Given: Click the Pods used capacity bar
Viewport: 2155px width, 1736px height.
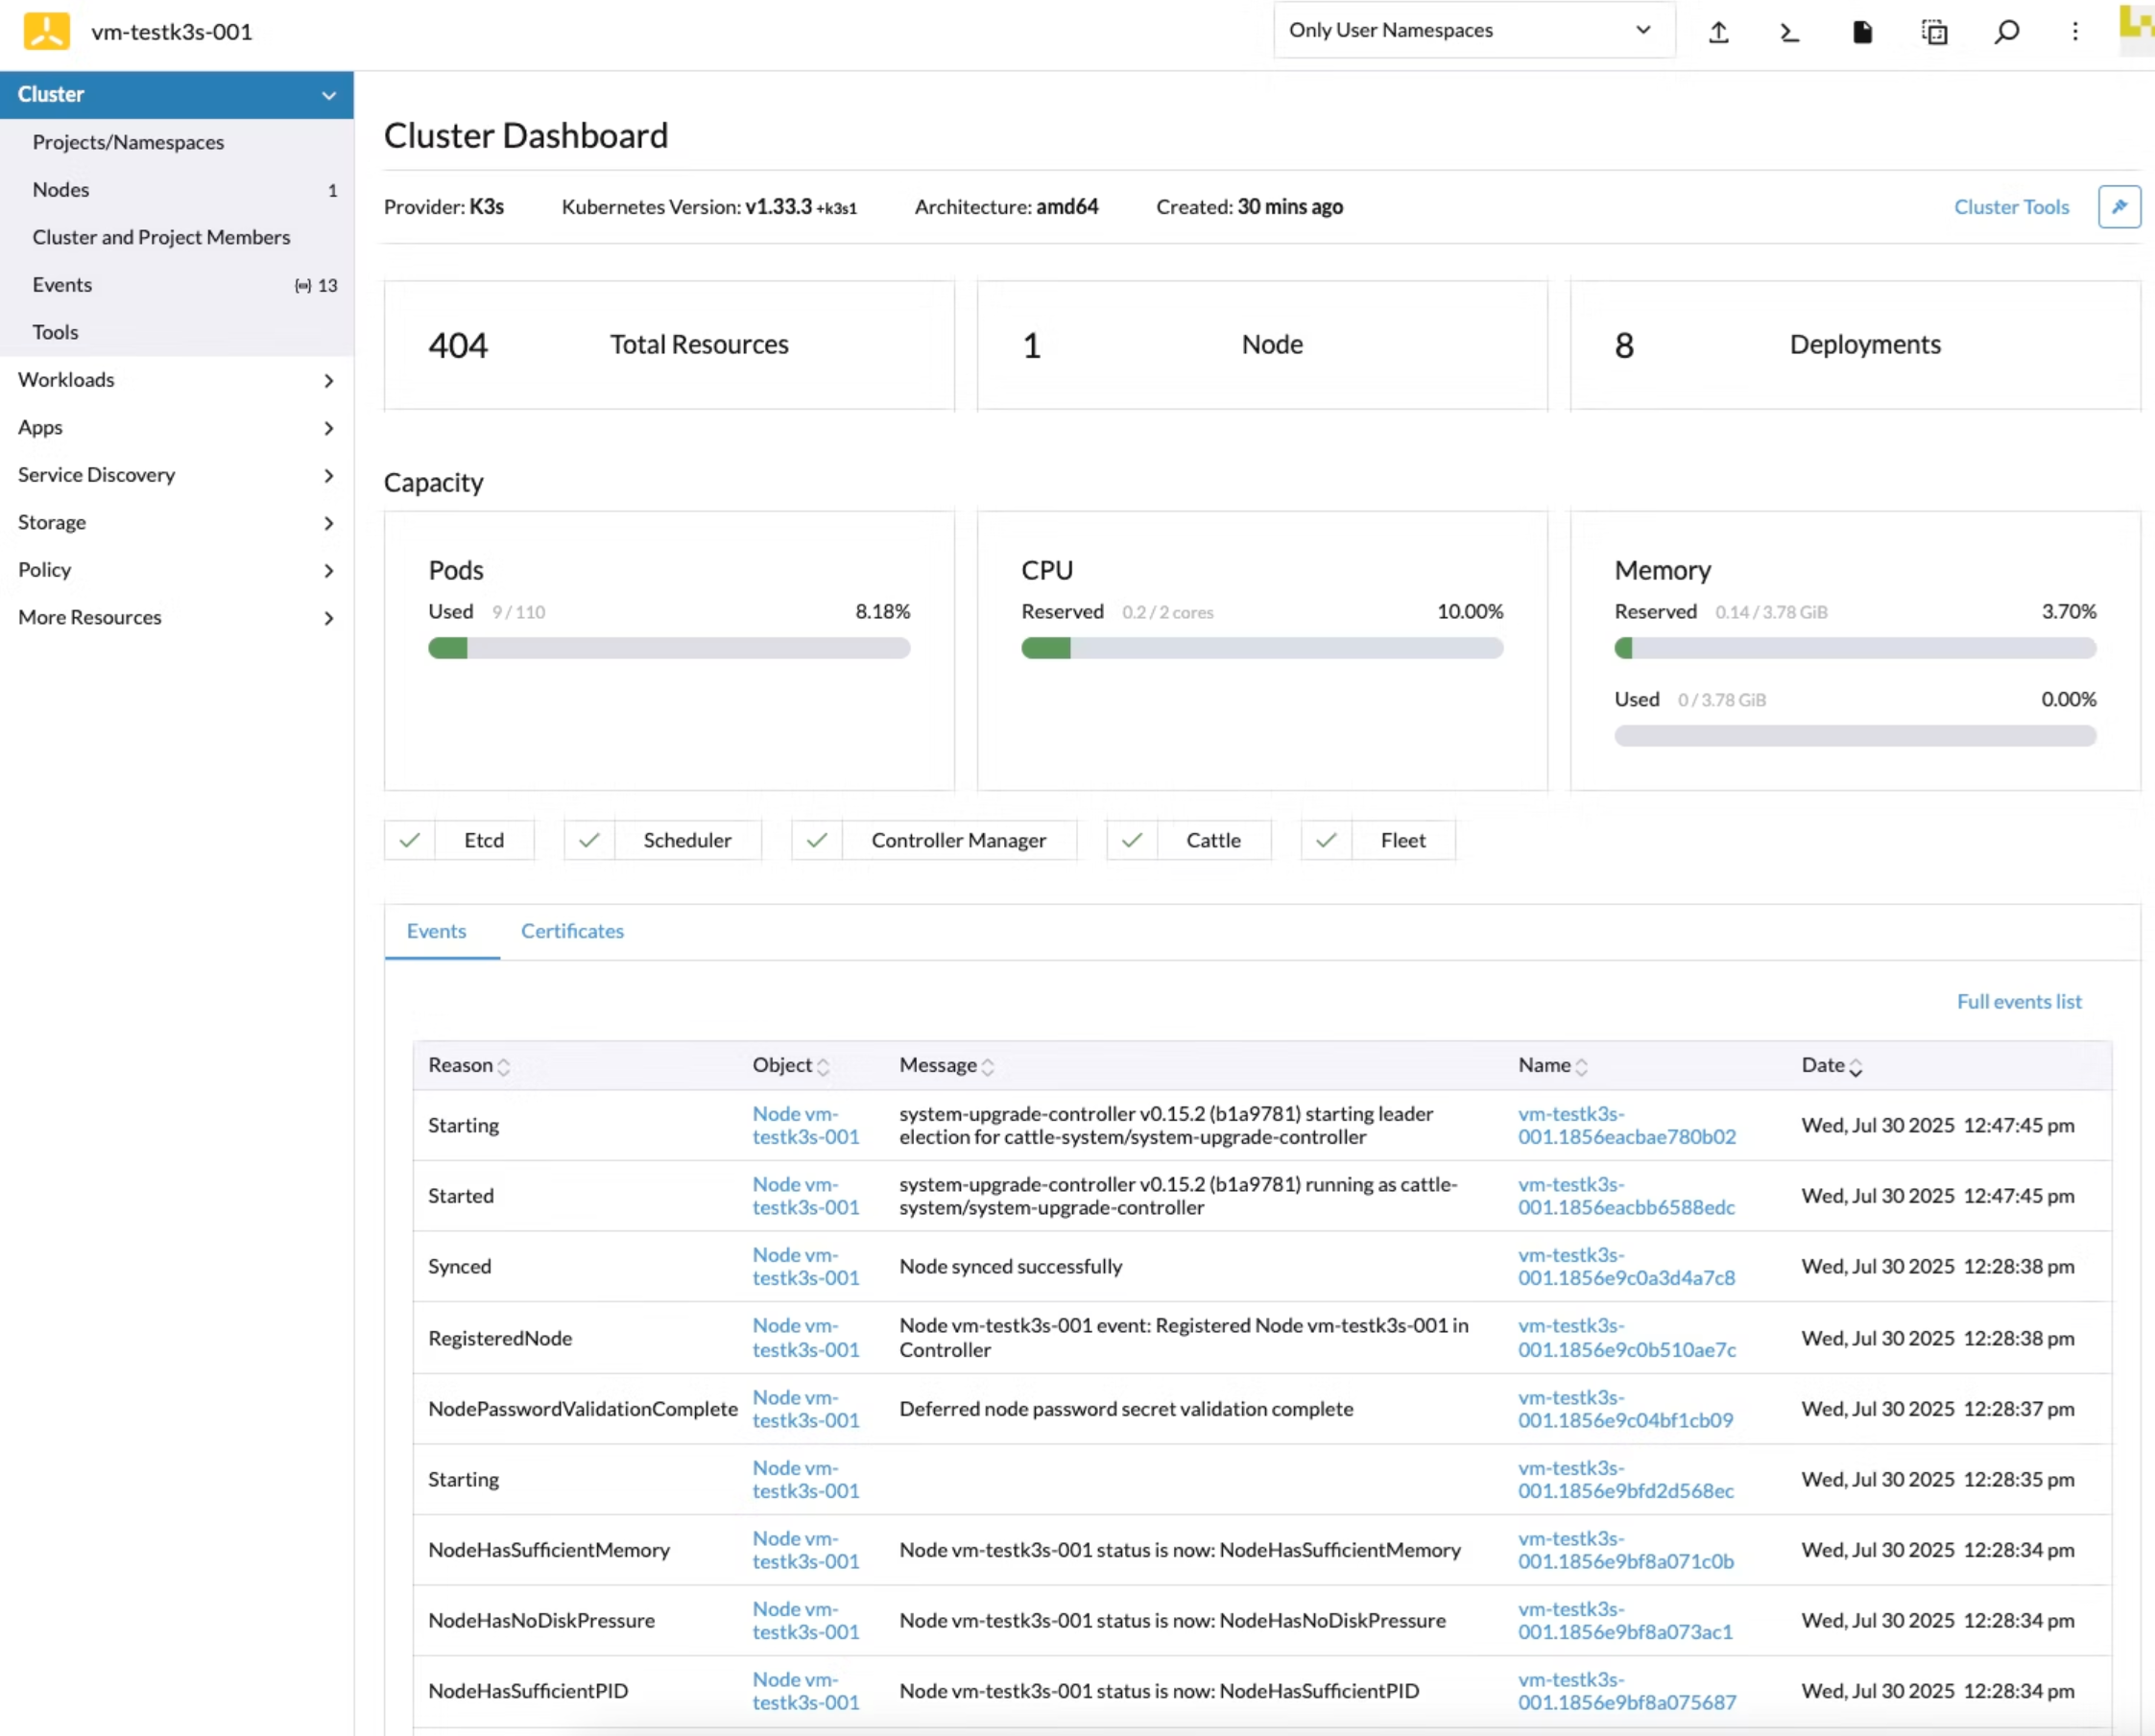Looking at the screenshot, I should point(668,648).
